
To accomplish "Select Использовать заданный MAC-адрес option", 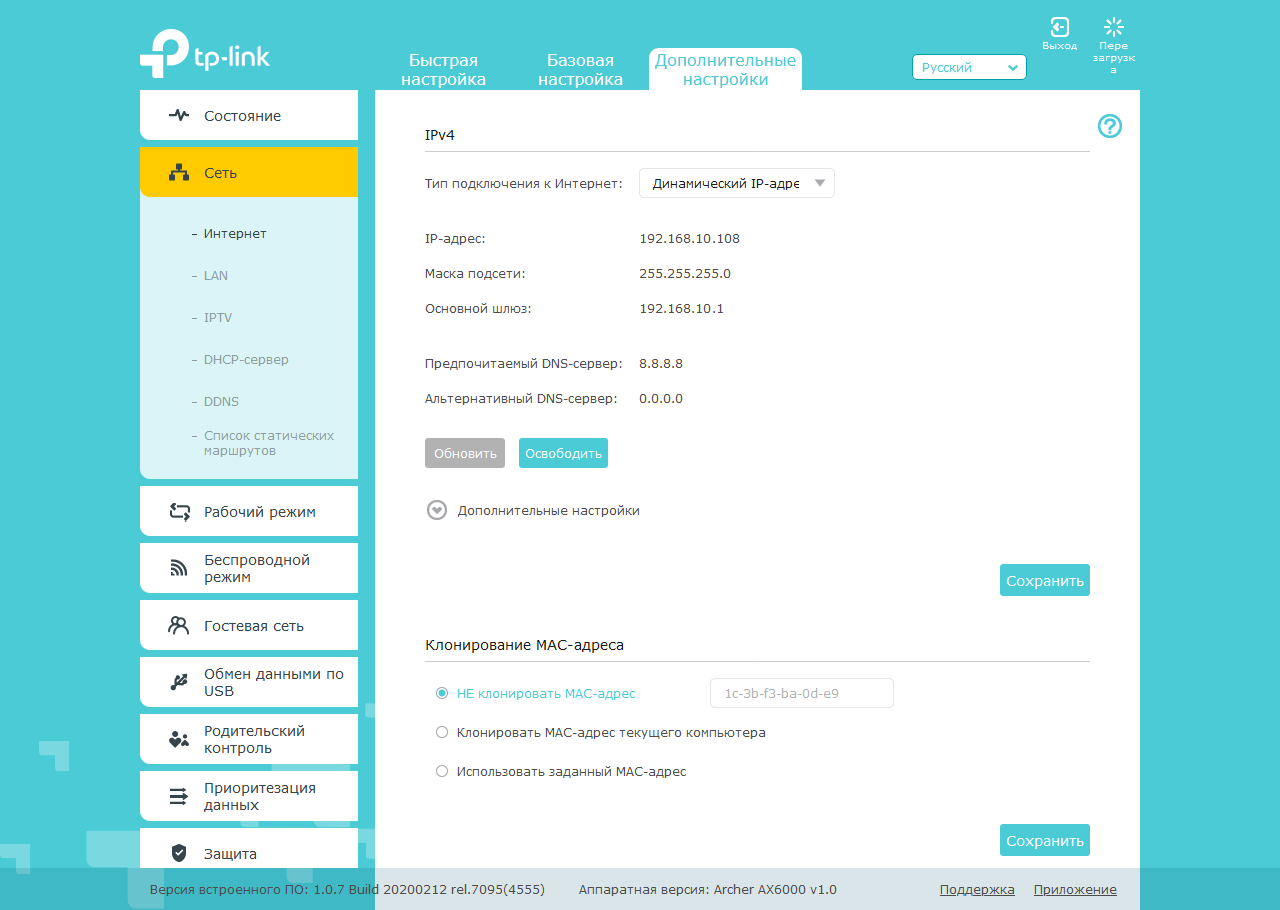I will (x=442, y=771).
